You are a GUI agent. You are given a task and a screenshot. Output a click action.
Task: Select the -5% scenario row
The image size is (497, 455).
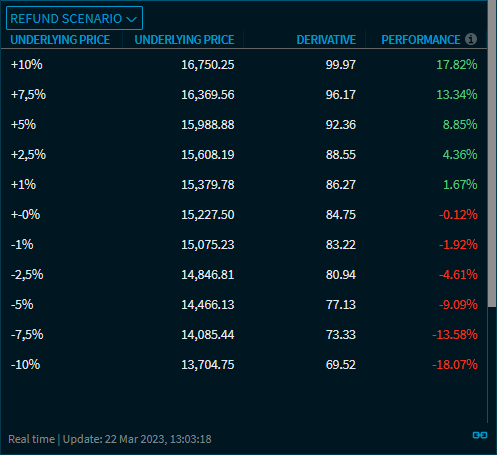click(244, 305)
